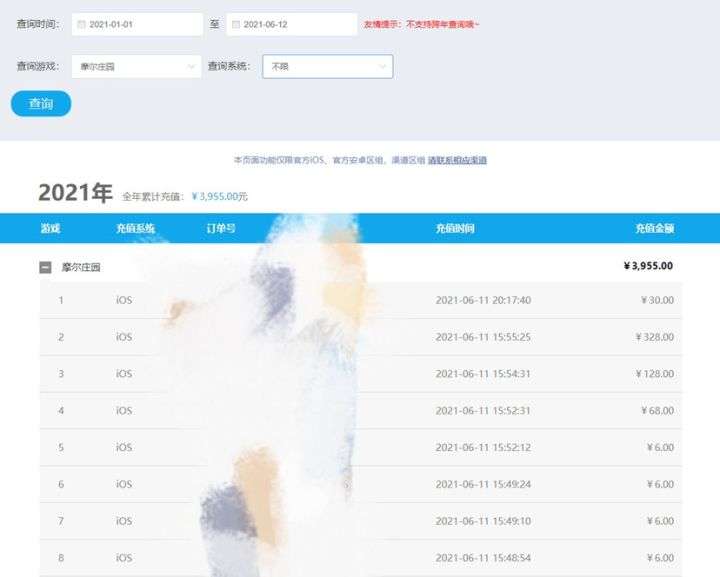720x577 pixels.
Task: Click the 查询 search button
Action: pyautogui.click(x=41, y=104)
